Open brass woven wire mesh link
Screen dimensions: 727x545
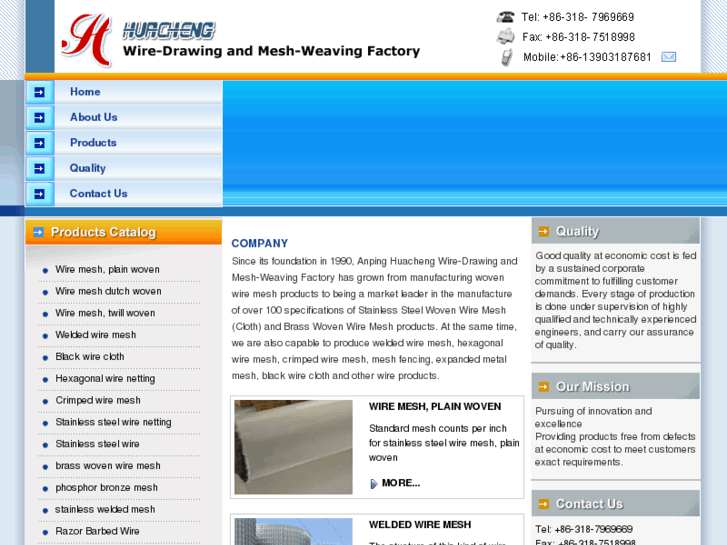108,466
